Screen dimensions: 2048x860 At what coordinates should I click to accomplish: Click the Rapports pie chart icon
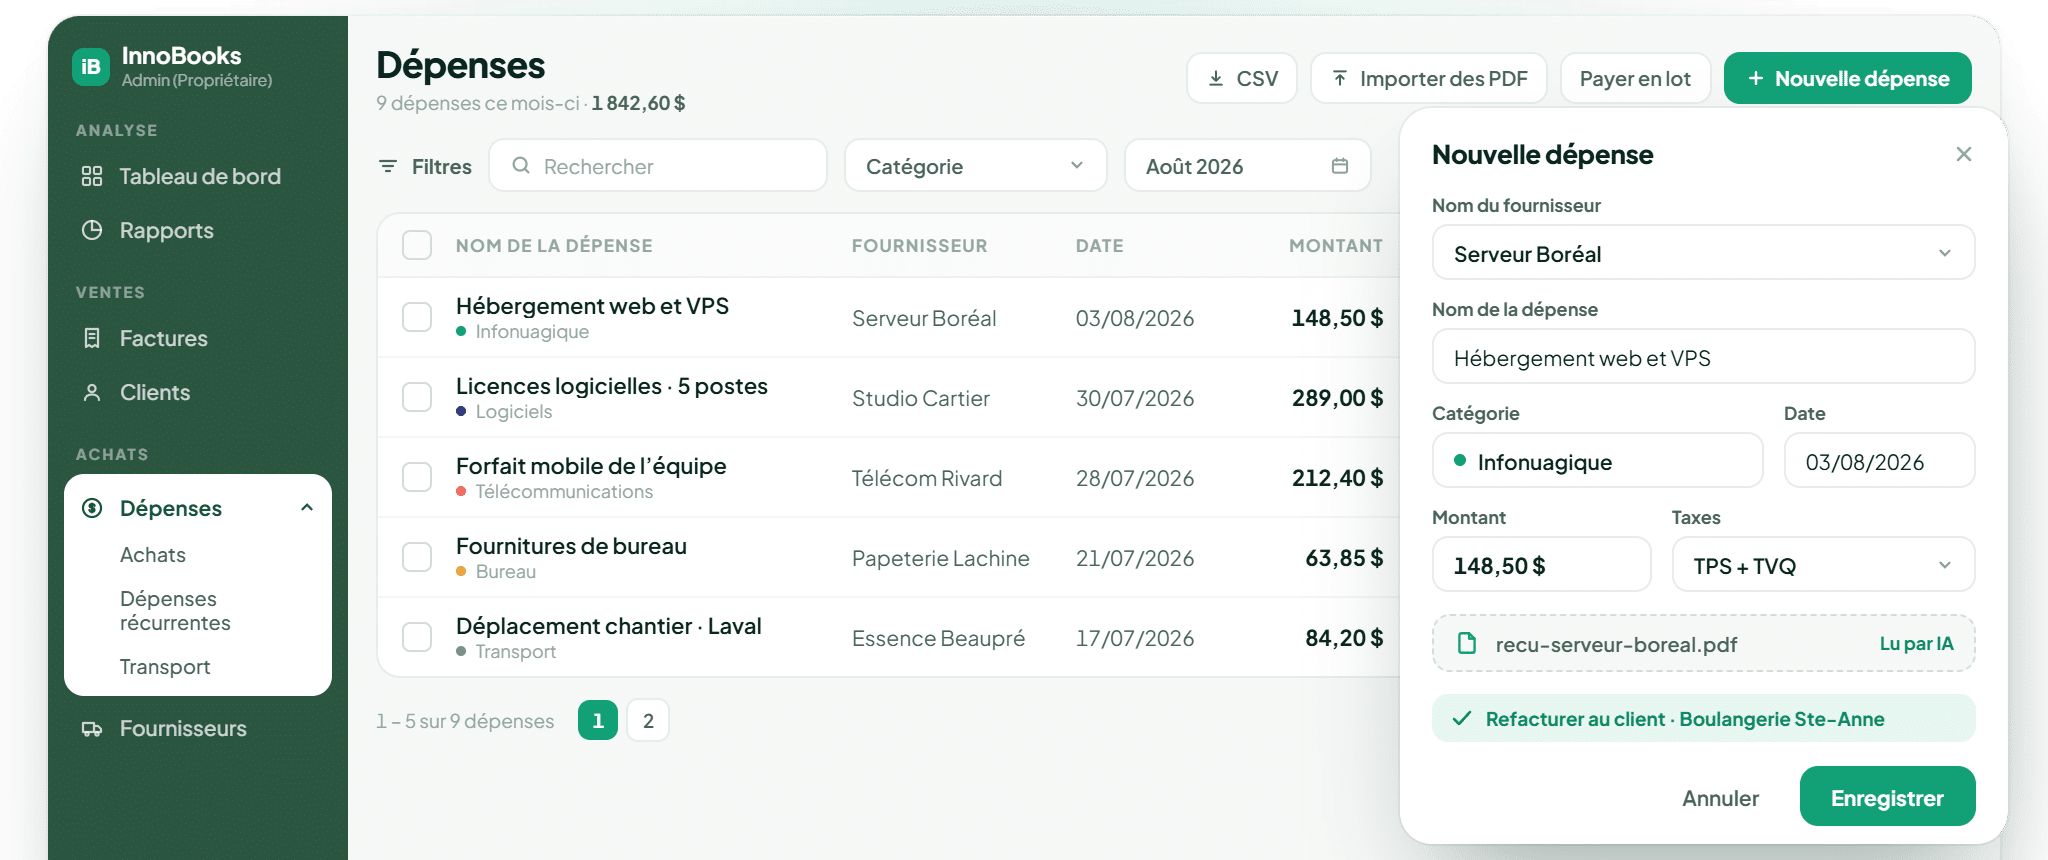[x=92, y=230]
